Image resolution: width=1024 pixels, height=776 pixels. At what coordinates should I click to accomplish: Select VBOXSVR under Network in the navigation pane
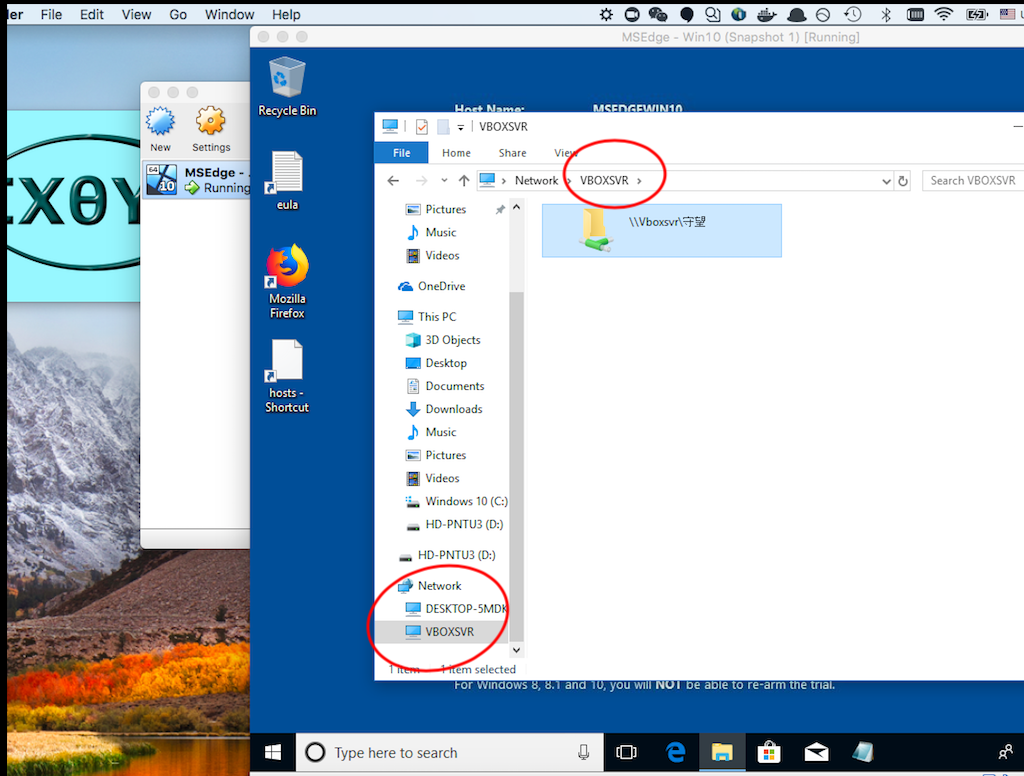pos(440,632)
